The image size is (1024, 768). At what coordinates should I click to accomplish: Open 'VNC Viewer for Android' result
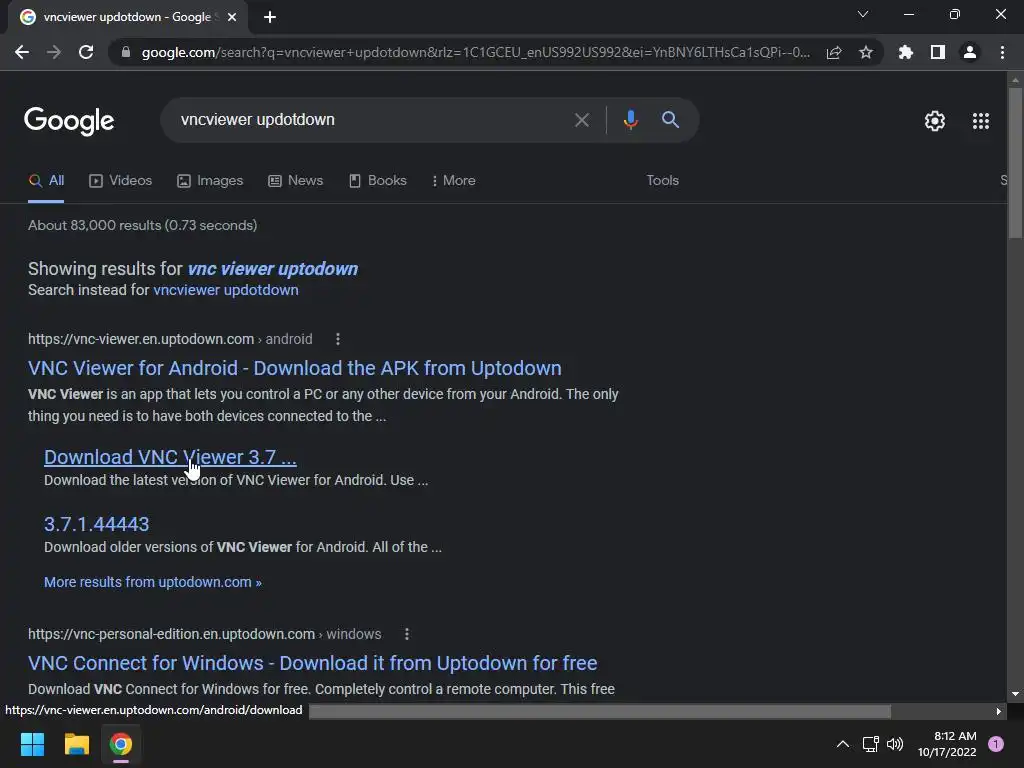pos(295,368)
